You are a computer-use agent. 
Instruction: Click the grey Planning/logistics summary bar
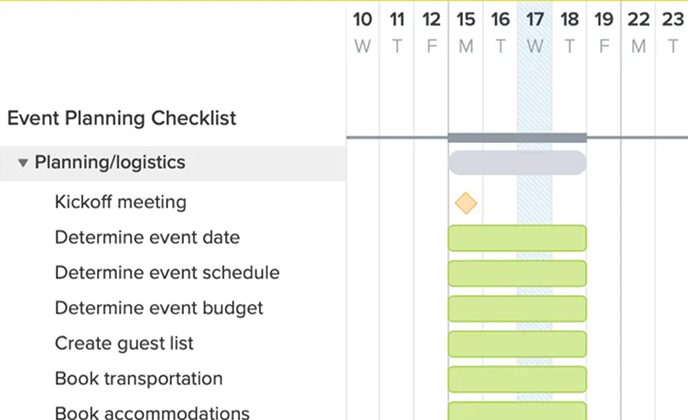tap(517, 163)
